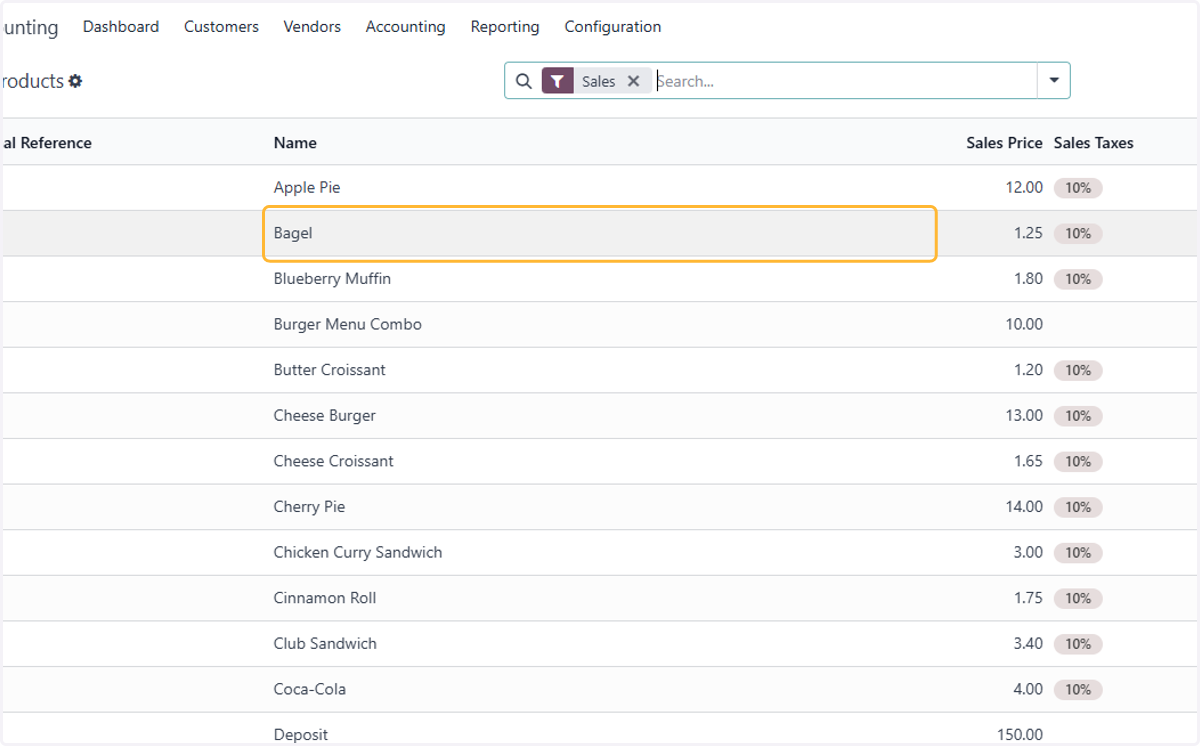Screen dimensions: 1200x746
Task: Sort by the Sales Price column header
Action: [1004, 143]
